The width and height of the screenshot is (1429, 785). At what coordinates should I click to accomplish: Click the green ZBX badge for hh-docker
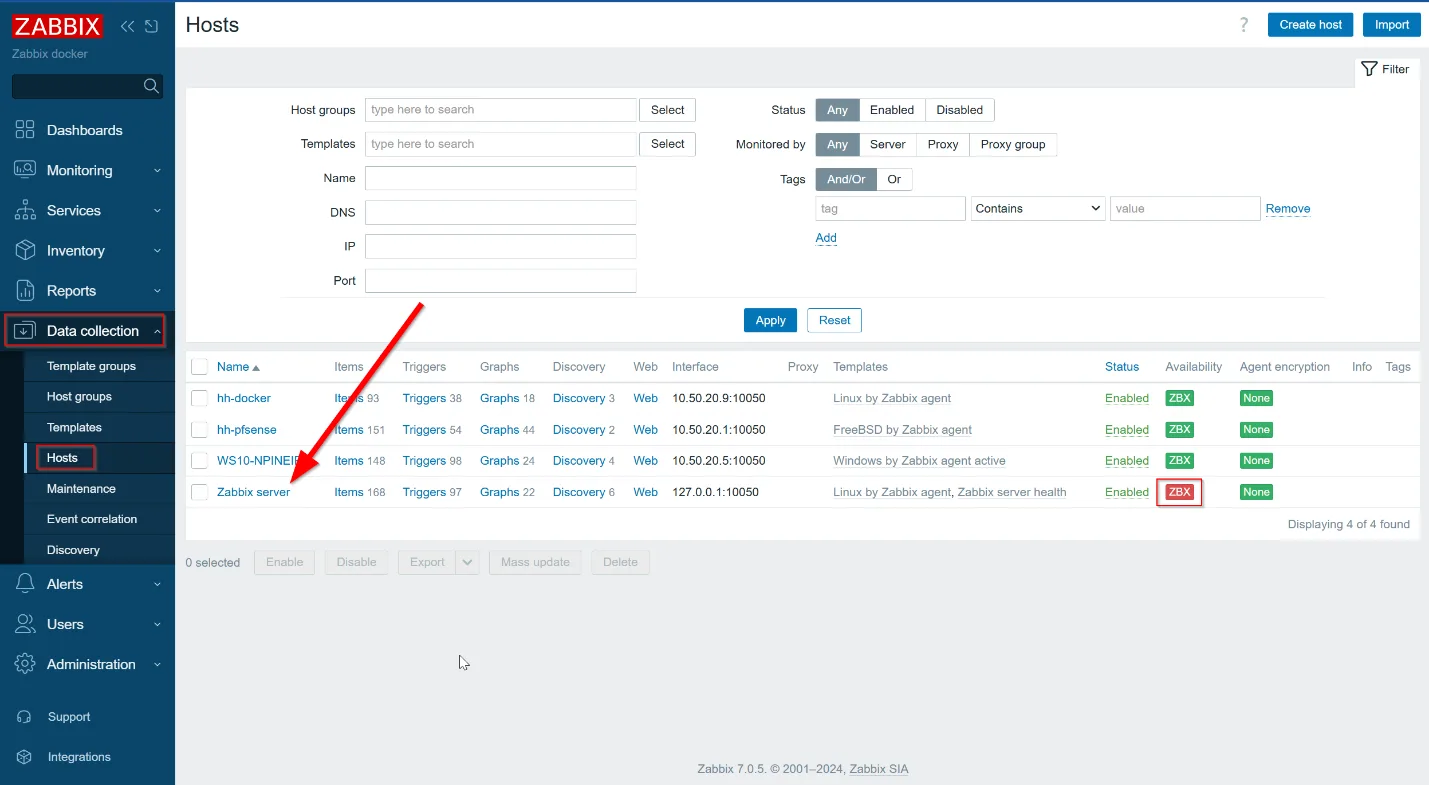1180,398
